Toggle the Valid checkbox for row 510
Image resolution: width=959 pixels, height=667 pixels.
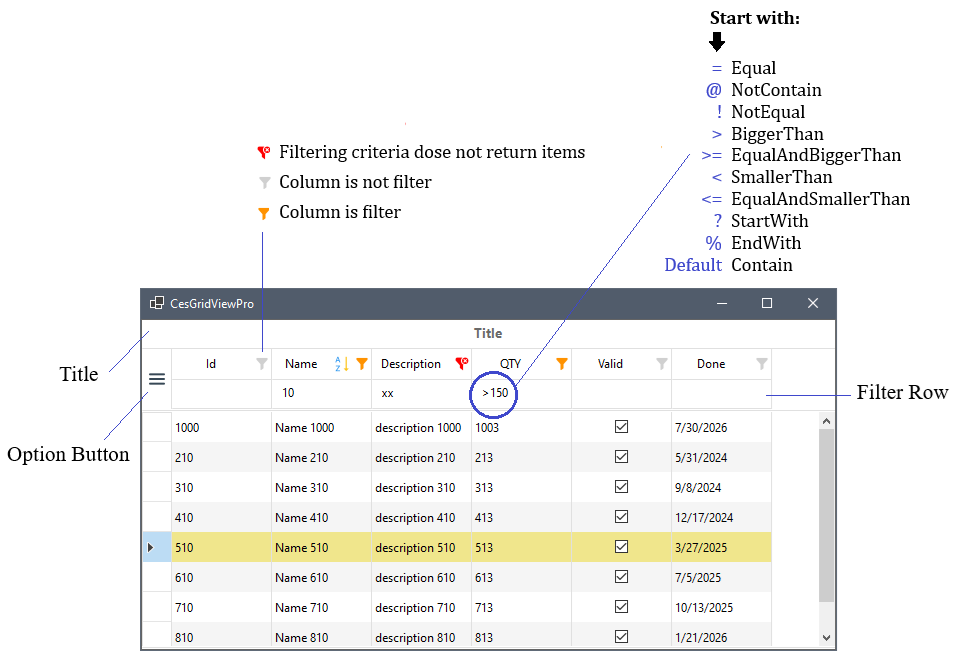pos(621,547)
